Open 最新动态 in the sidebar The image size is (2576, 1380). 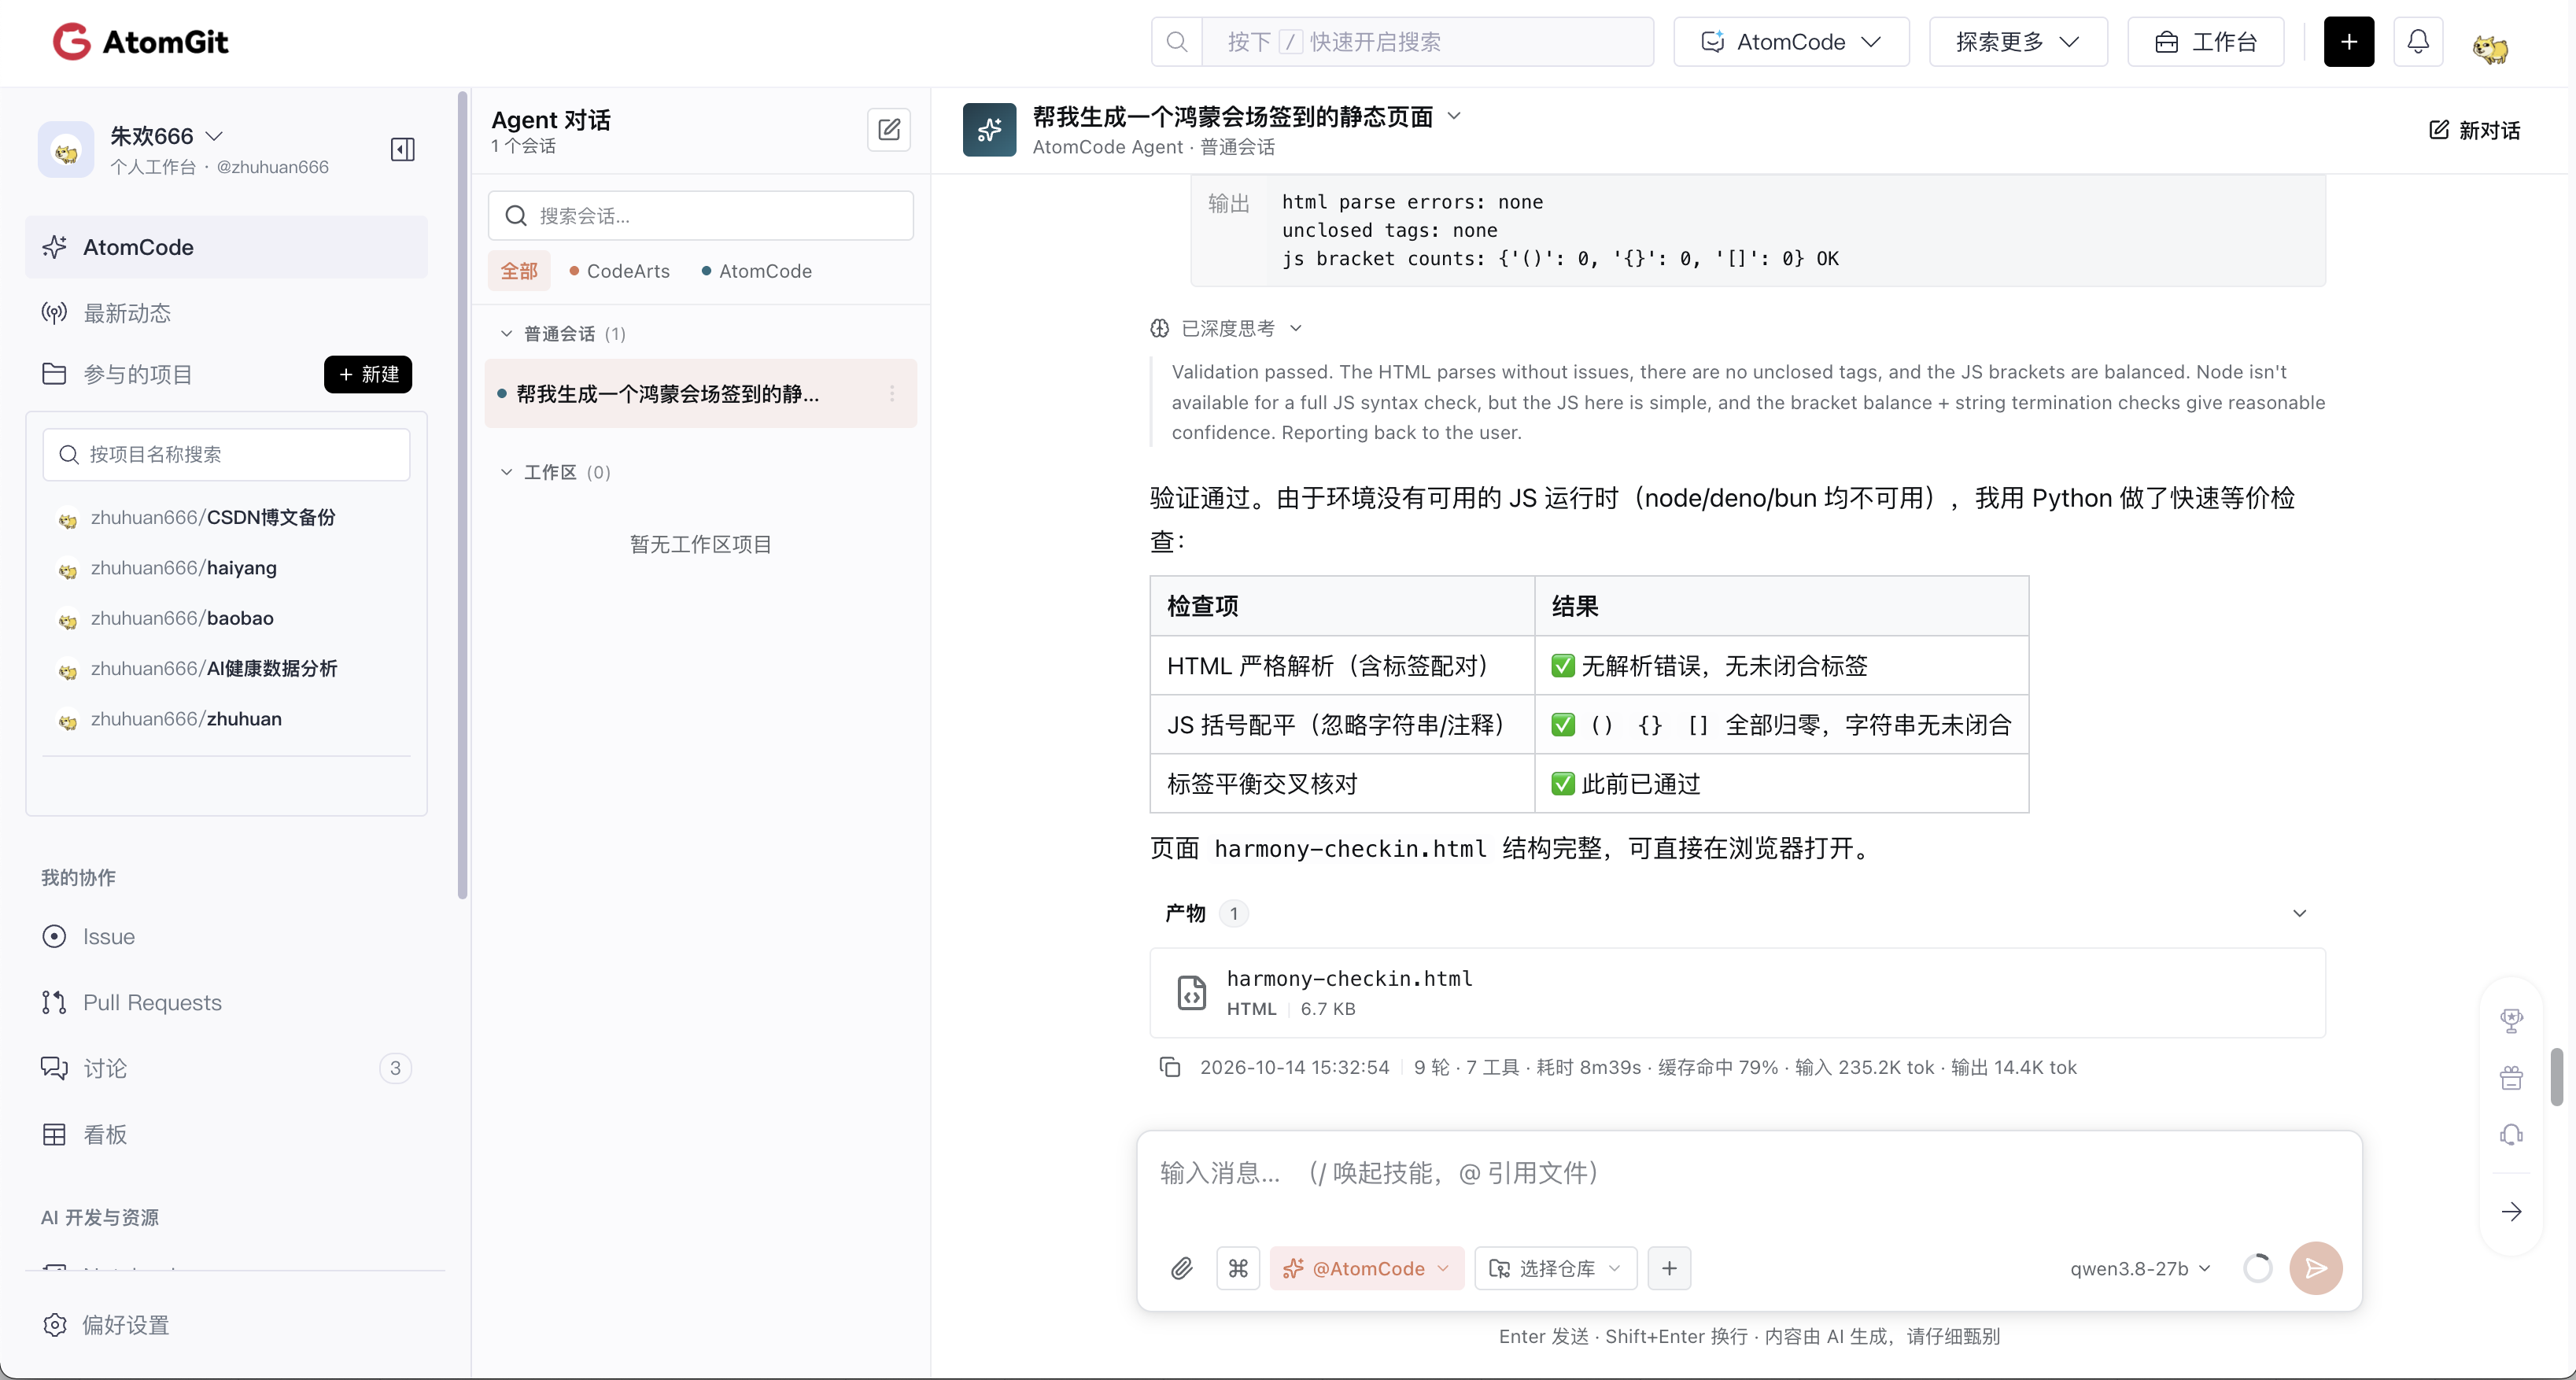coord(226,313)
